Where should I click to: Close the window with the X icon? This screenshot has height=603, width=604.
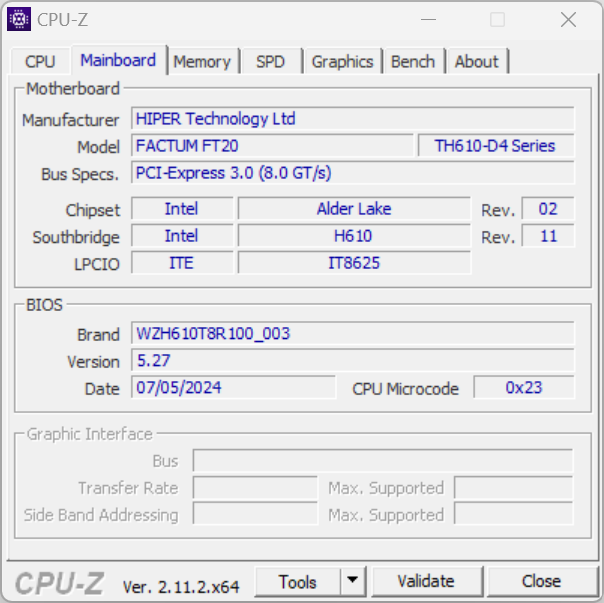569,19
